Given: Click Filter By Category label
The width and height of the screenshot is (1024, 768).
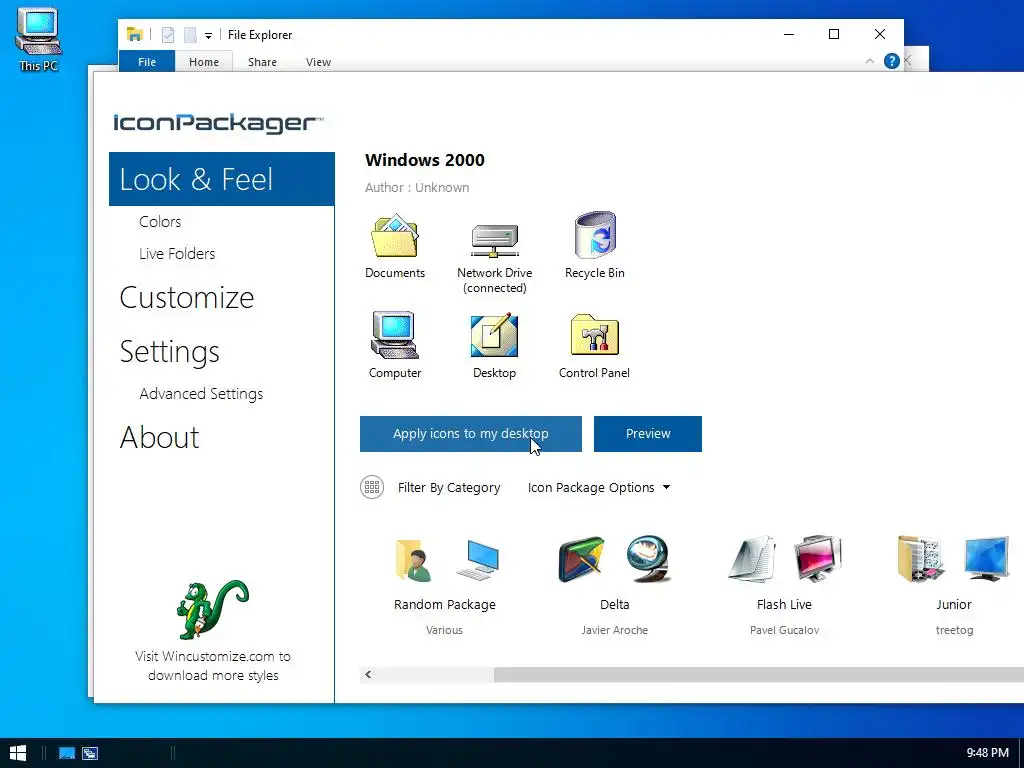Looking at the screenshot, I should coord(449,487).
